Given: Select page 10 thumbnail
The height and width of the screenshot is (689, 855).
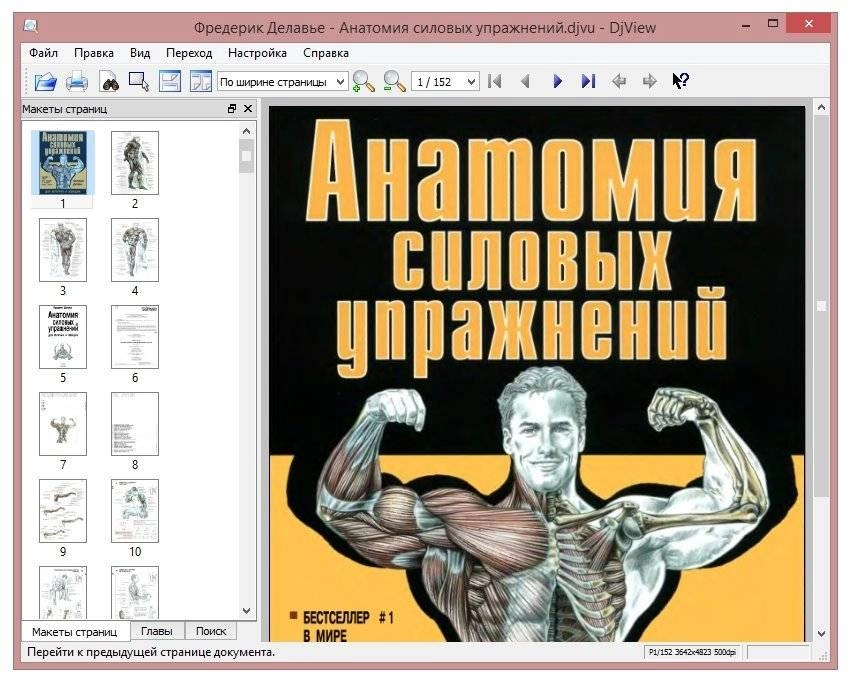Looking at the screenshot, I should (x=135, y=511).
